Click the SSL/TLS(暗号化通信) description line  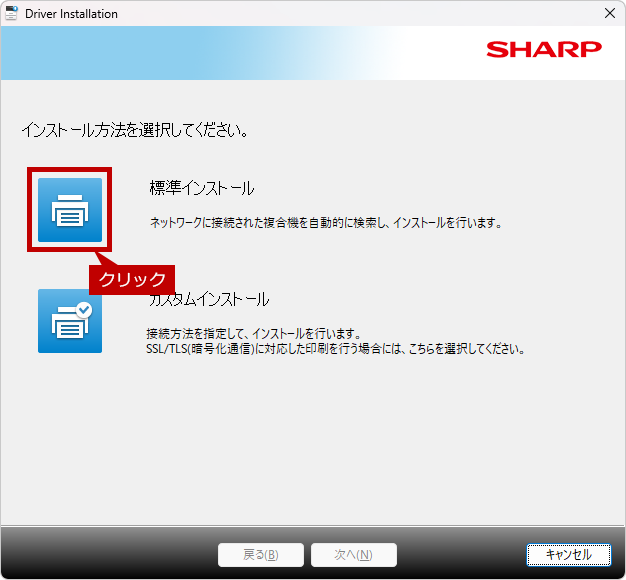point(335,348)
